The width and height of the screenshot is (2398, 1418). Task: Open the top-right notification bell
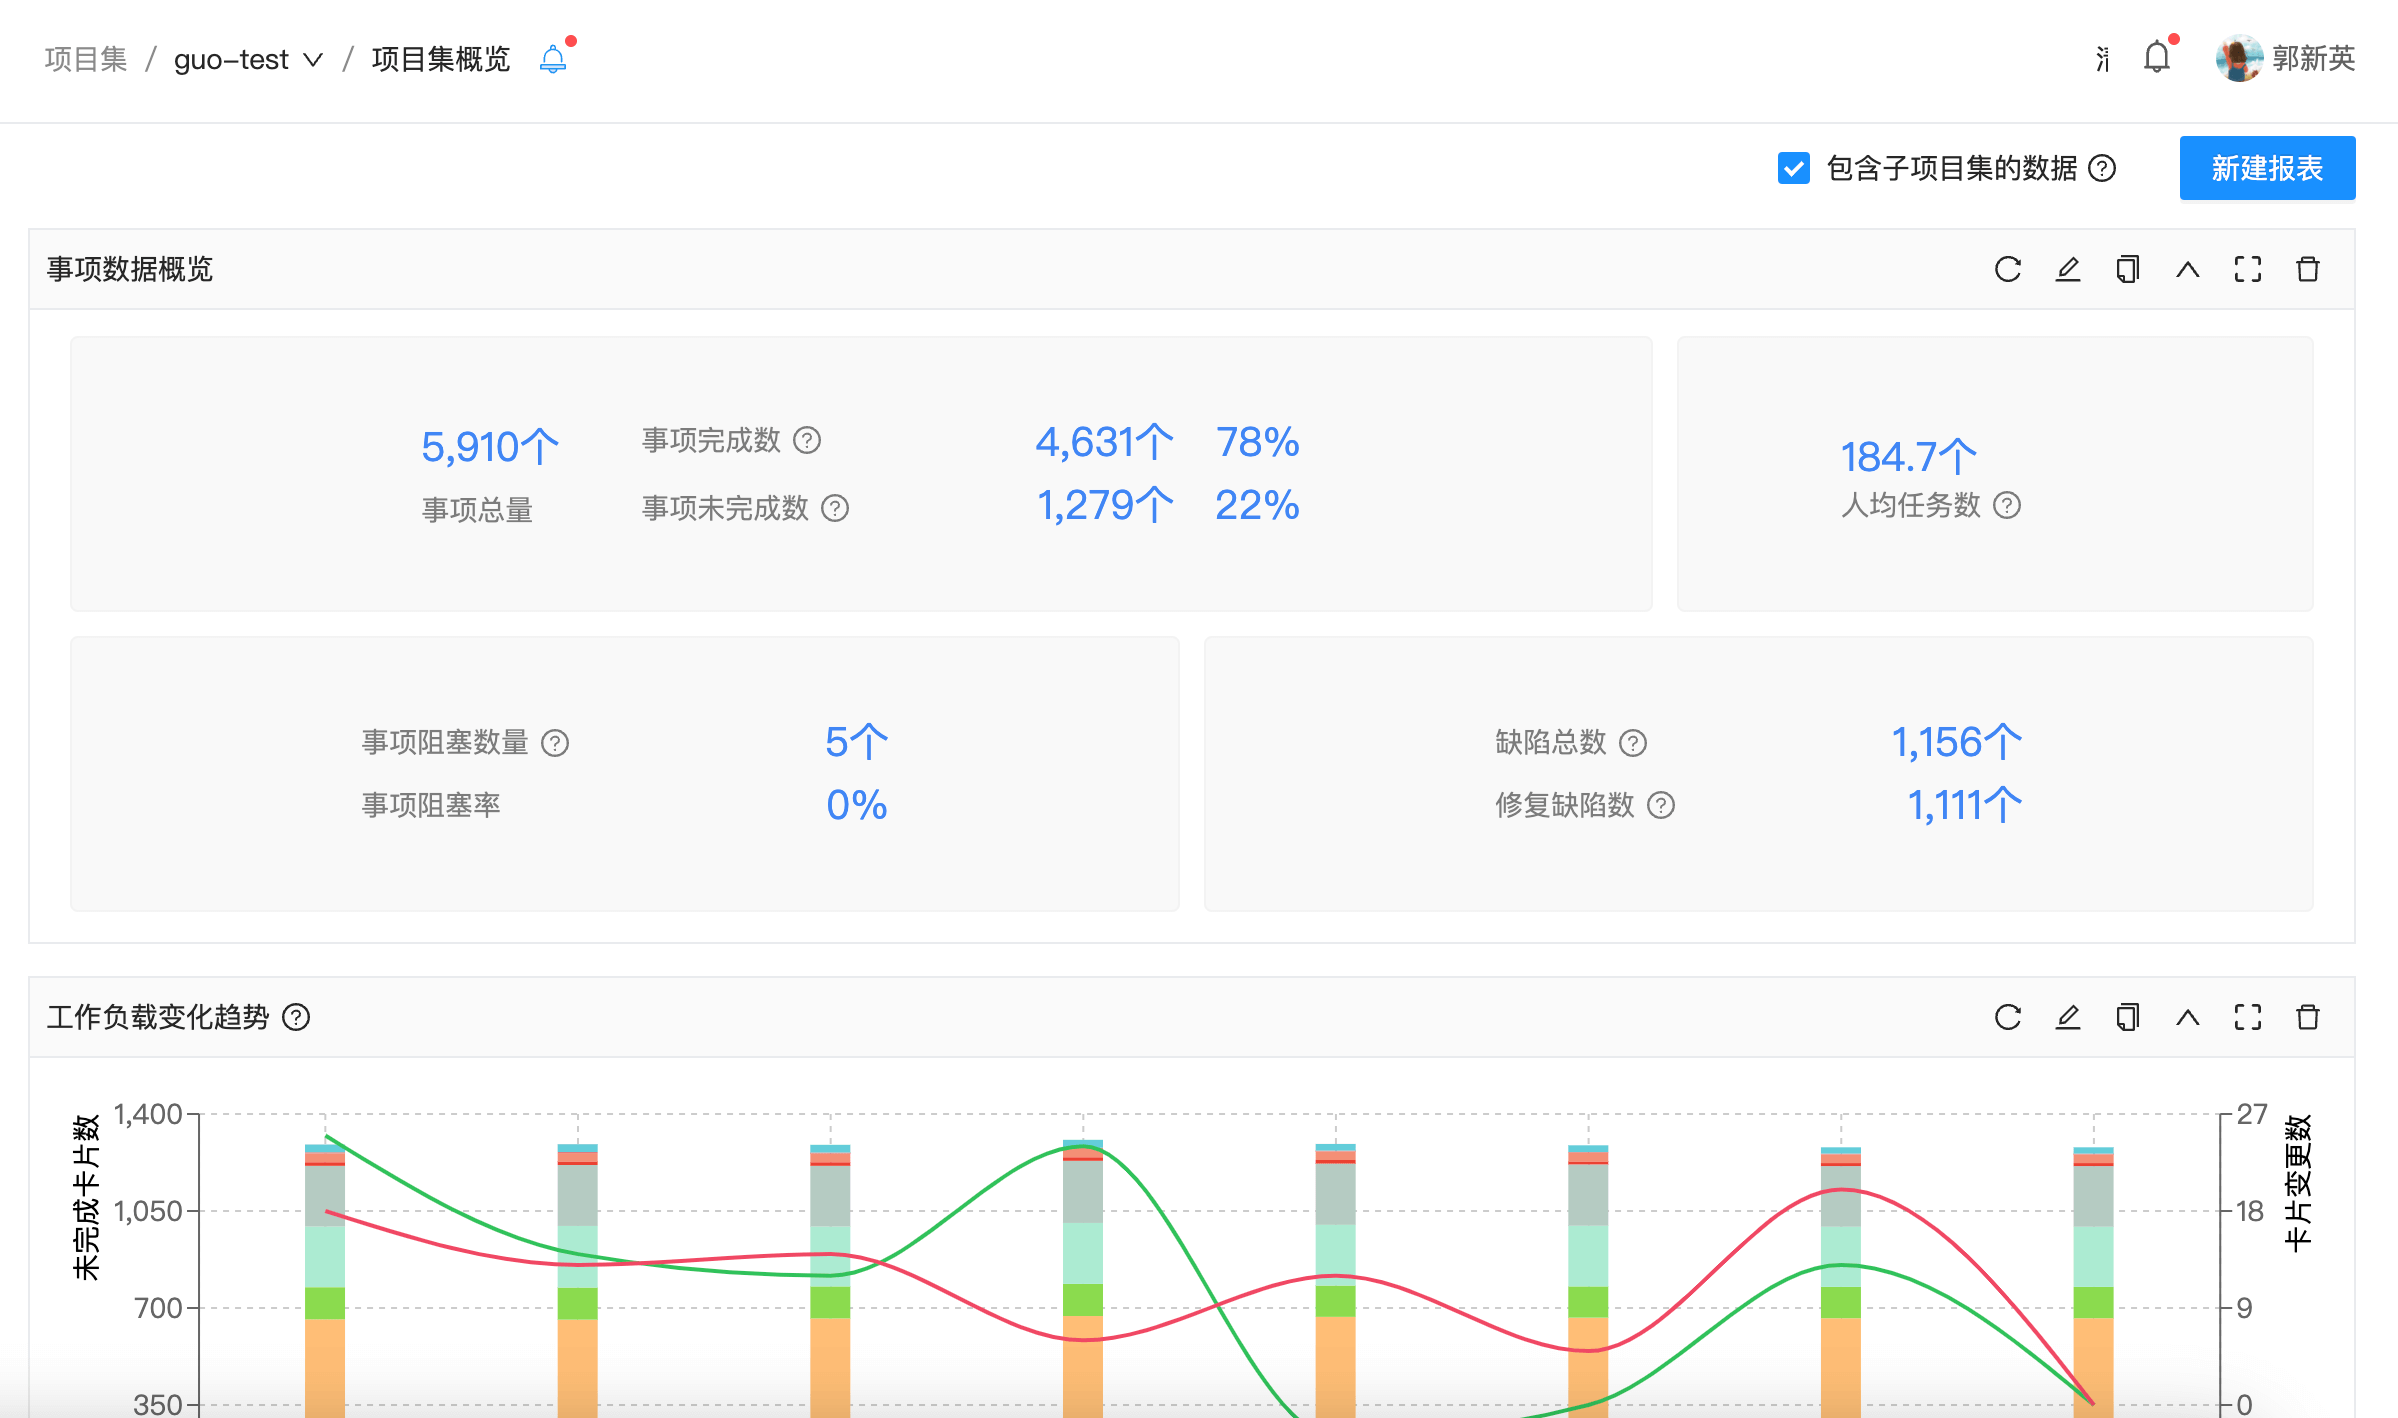point(2157,58)
